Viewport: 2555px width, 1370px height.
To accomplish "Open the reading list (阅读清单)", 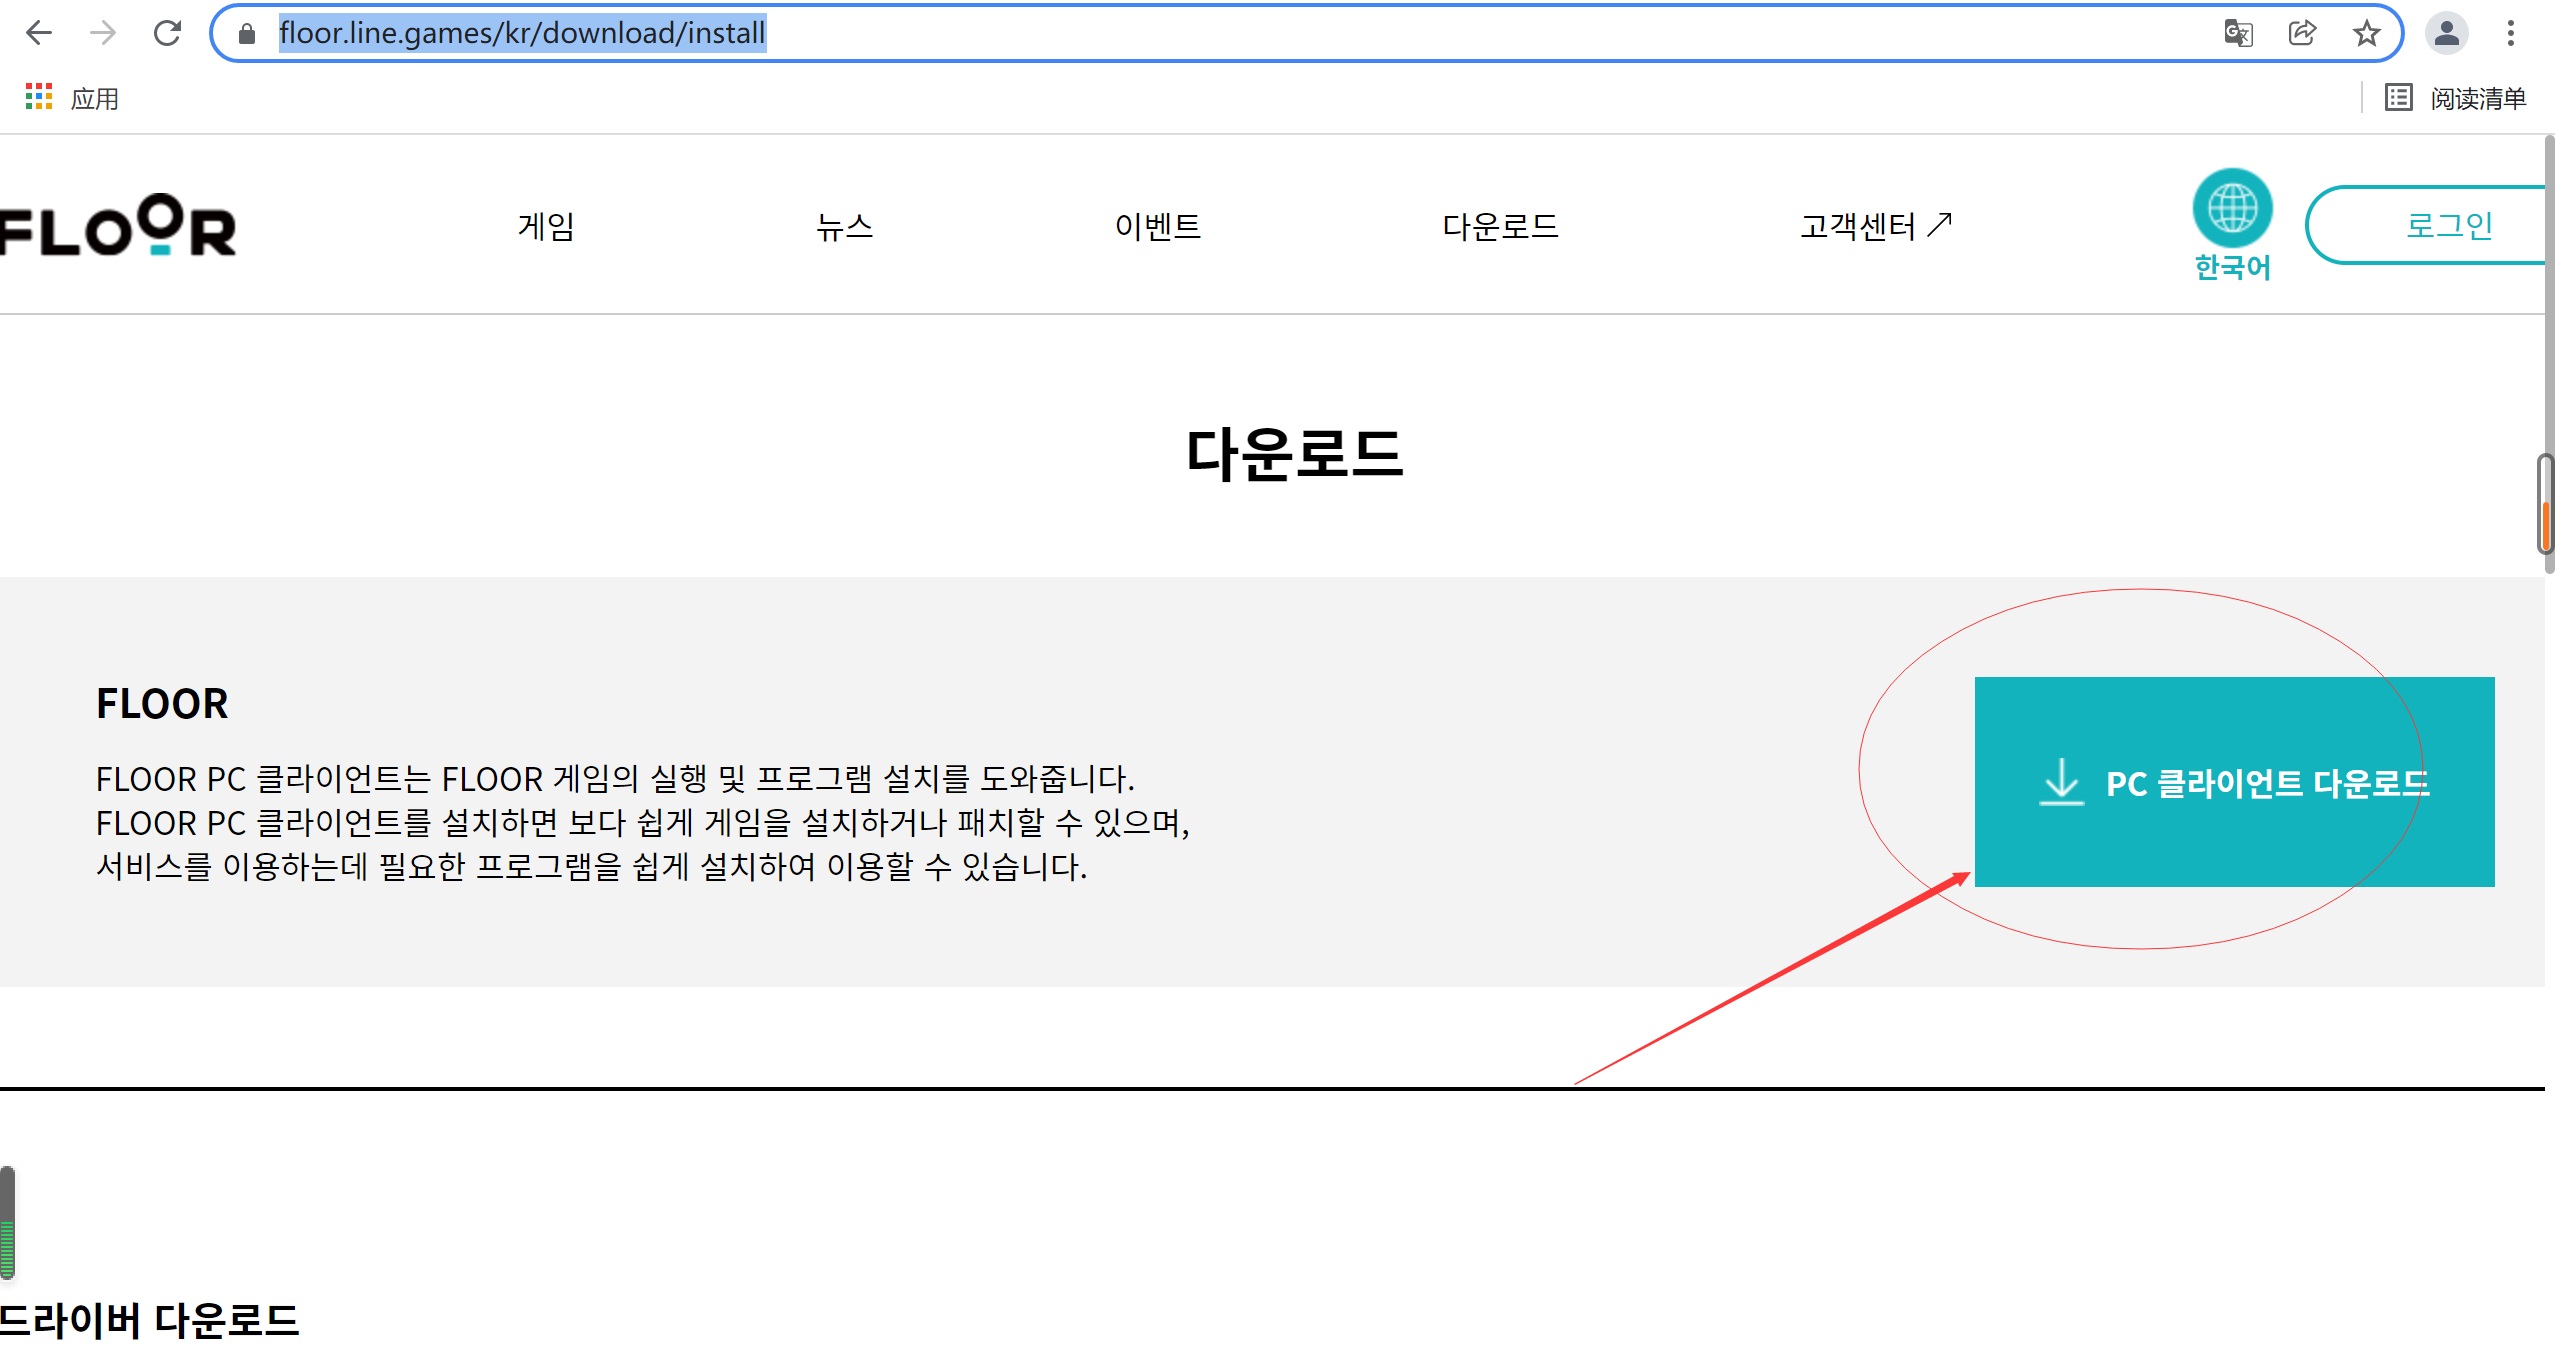I will [x=2455, y=98].
